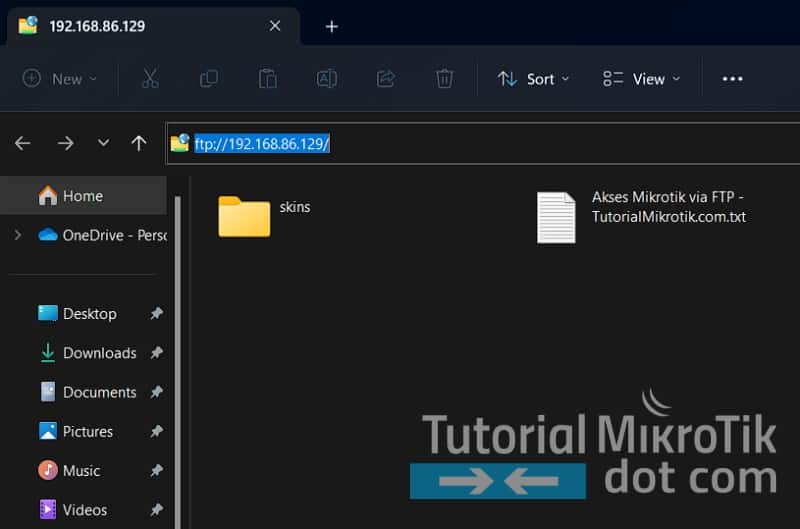Click the pin icon beside Downloads
The height and width of the screenshot is (529, 800).
[x=157, y=352]
